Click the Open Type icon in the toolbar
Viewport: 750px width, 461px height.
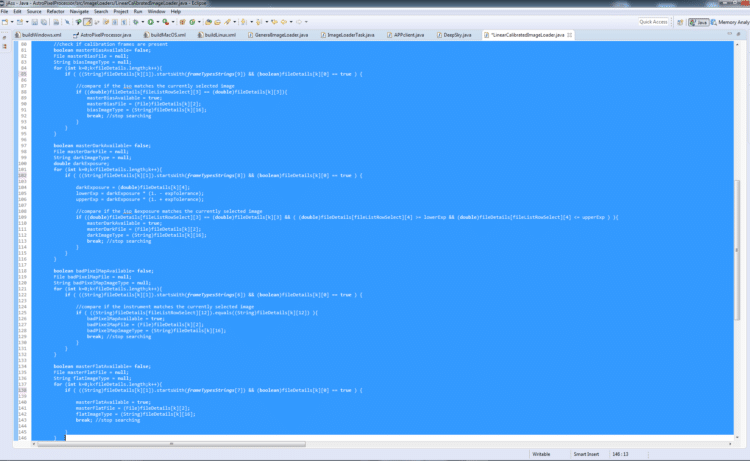208,22
